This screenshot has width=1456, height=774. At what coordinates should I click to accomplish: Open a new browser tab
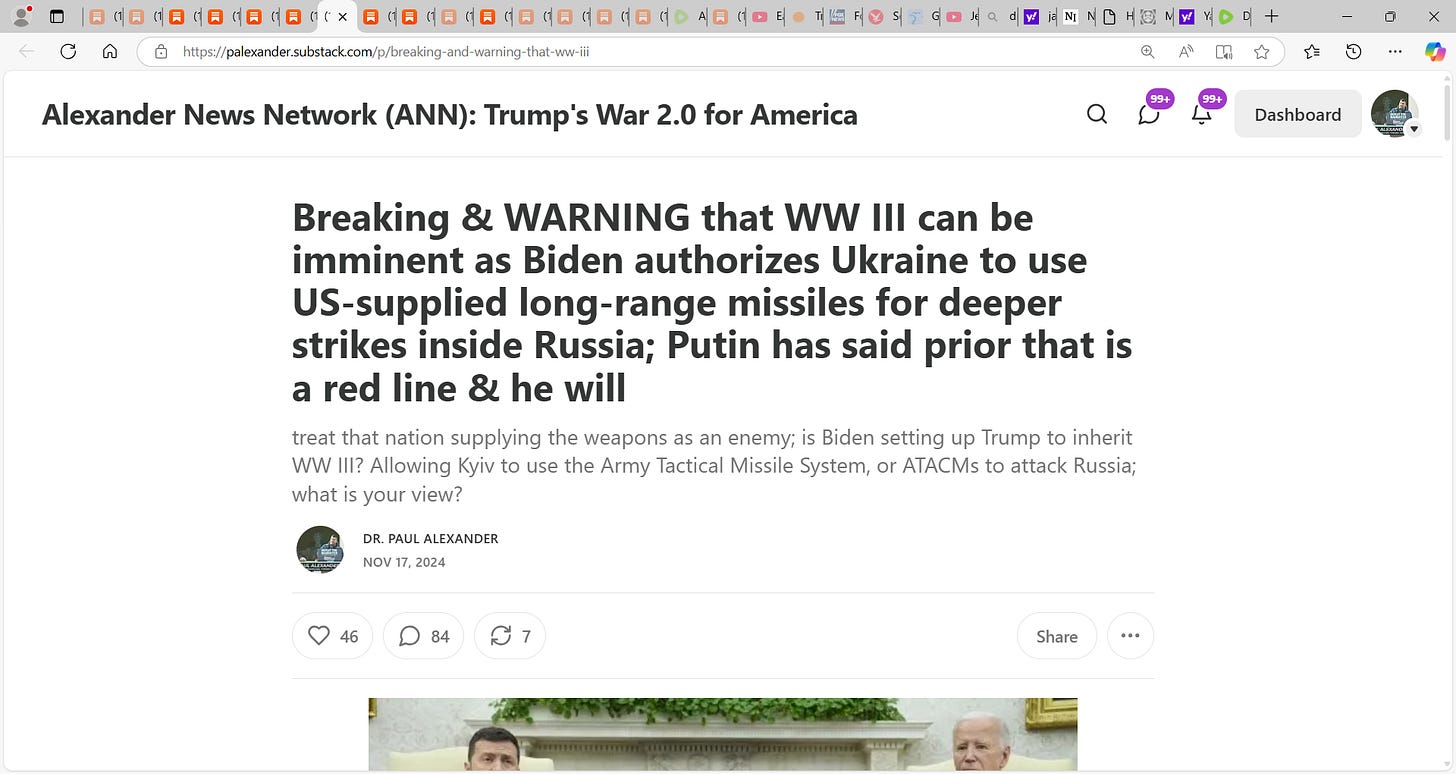(1271, 17)
